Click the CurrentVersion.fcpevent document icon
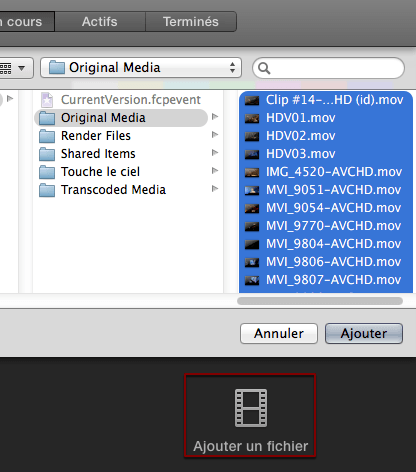Viewport: 416px width, 472px height. pyautogui.click(x=47, y=100)
